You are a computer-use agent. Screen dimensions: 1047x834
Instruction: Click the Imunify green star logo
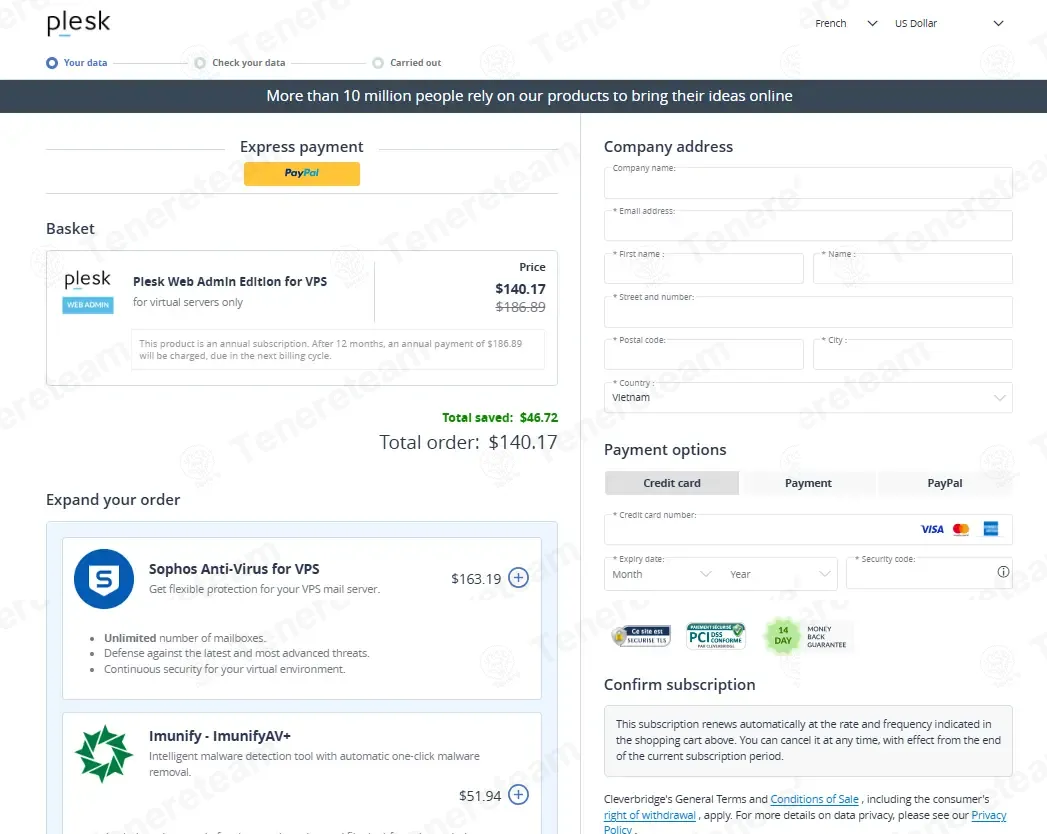103,754
